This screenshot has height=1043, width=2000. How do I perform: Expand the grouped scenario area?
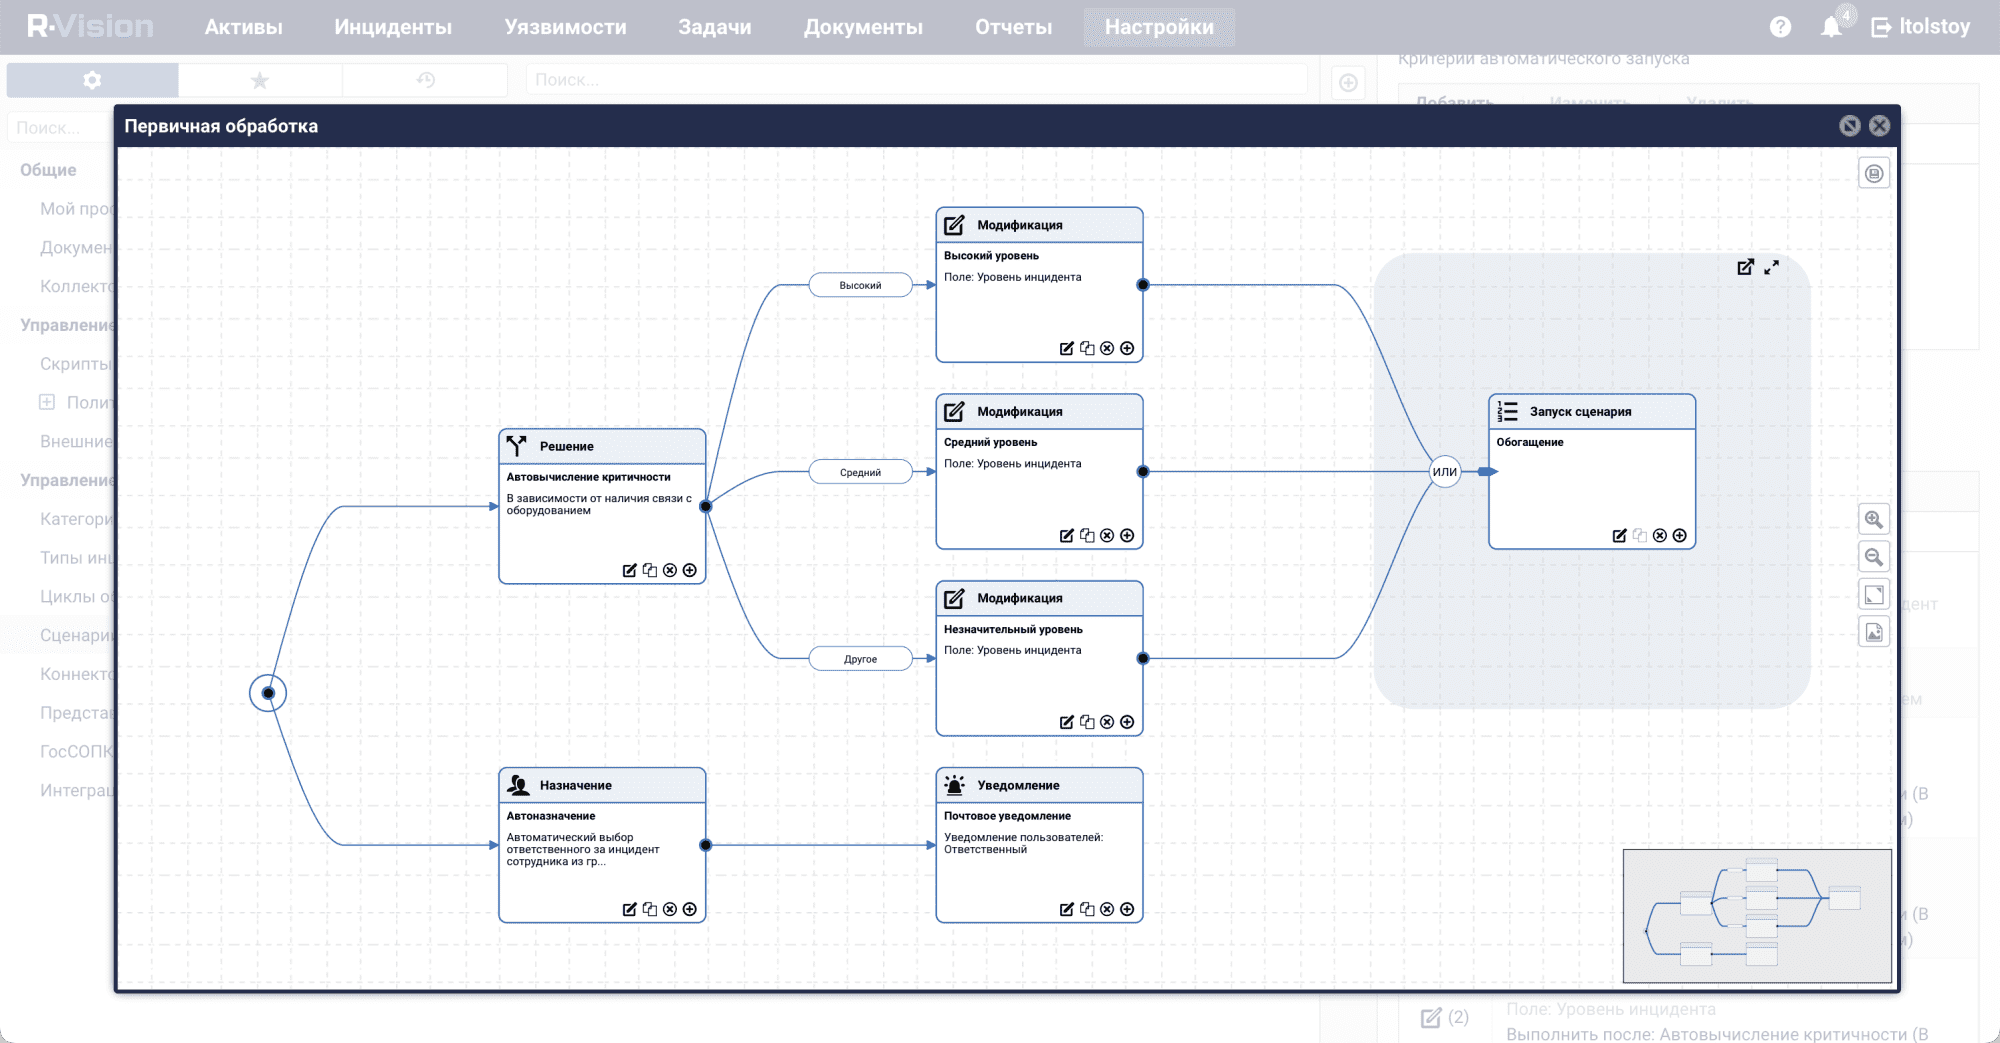1771,267
